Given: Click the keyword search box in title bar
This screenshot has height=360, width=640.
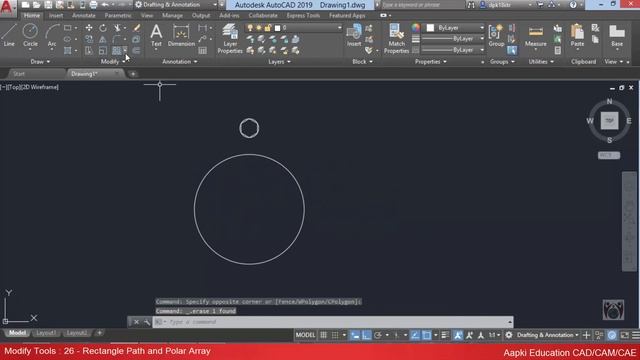Looking at the screenshot, I should tap(422, 5).
